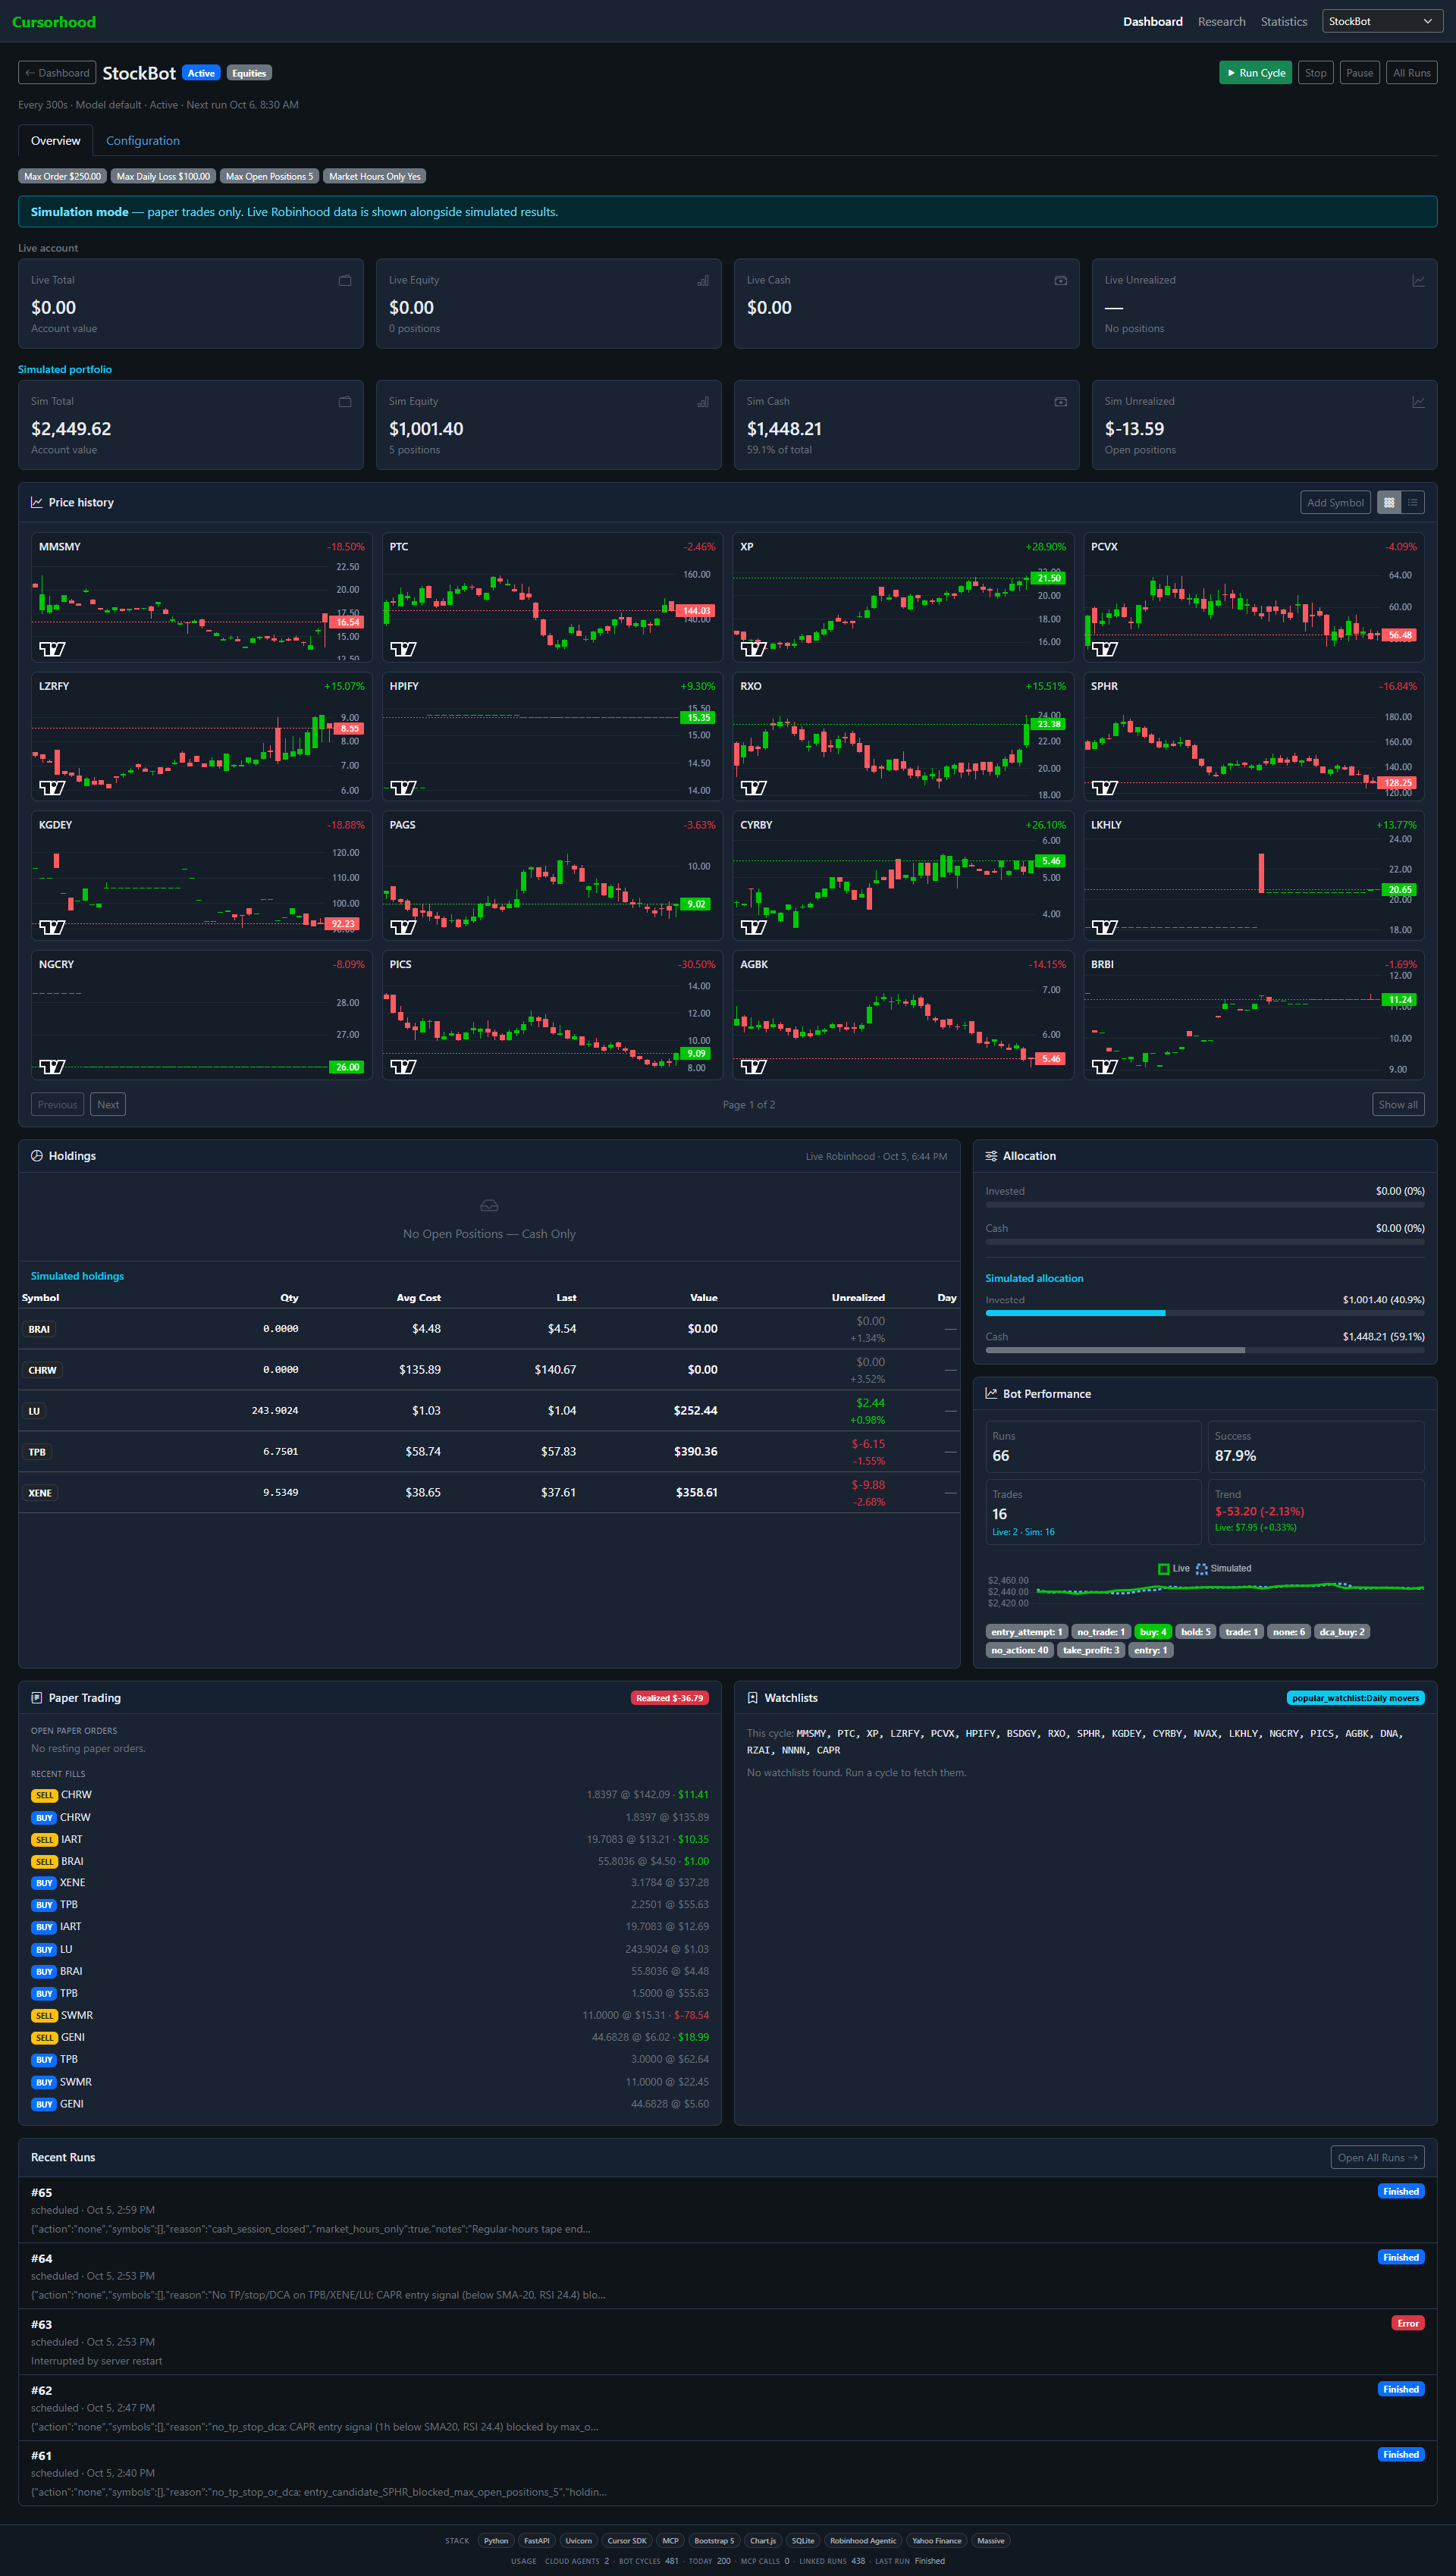Open the Configuration tab
The height and width of the screenshot is (2576, 1456).
tap(143, 141)
